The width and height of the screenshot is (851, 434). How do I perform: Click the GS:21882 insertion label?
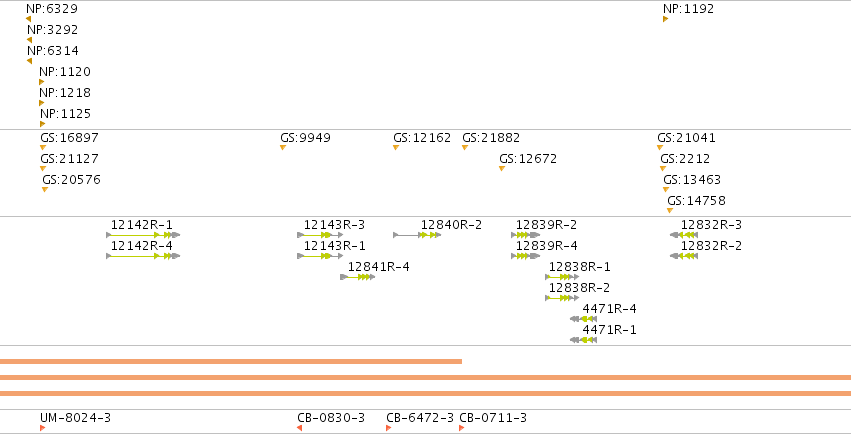coord(491,138)
